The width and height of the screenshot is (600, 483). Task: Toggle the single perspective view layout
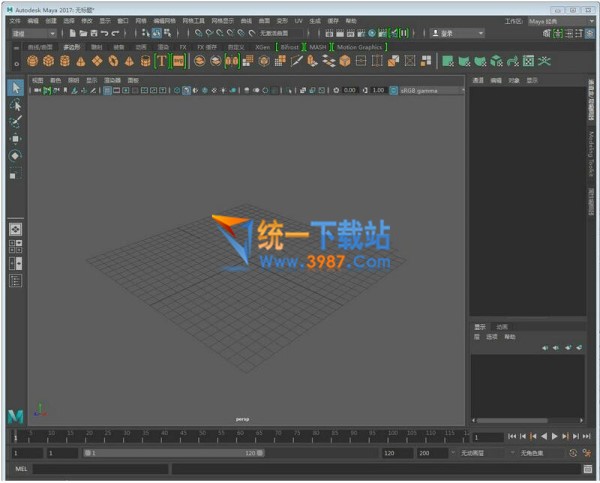coord(15,229)
